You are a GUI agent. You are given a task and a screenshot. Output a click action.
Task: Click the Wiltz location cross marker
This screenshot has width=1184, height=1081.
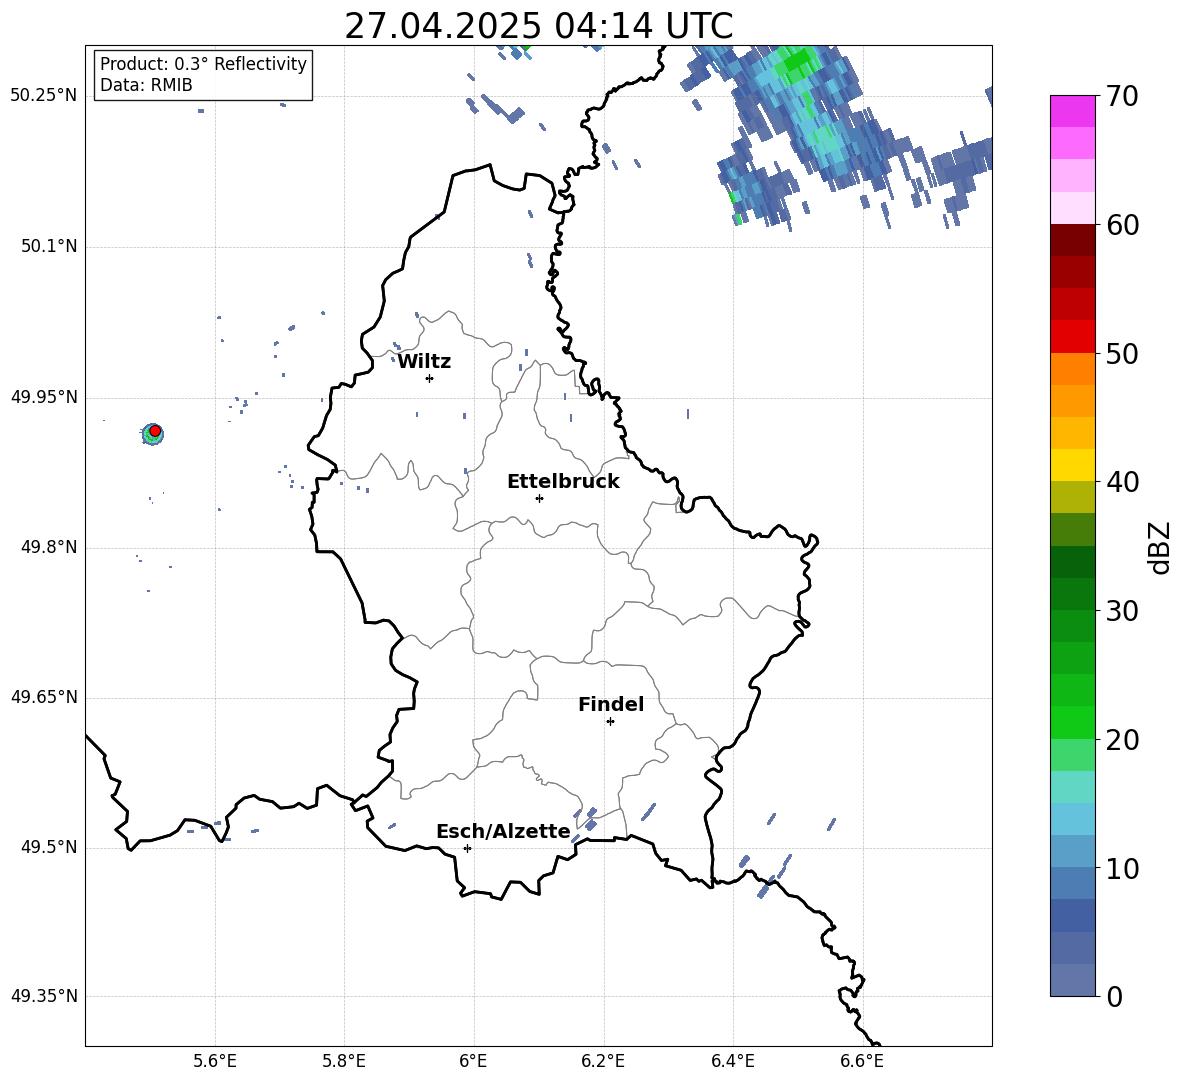click(x=430, y=378)
